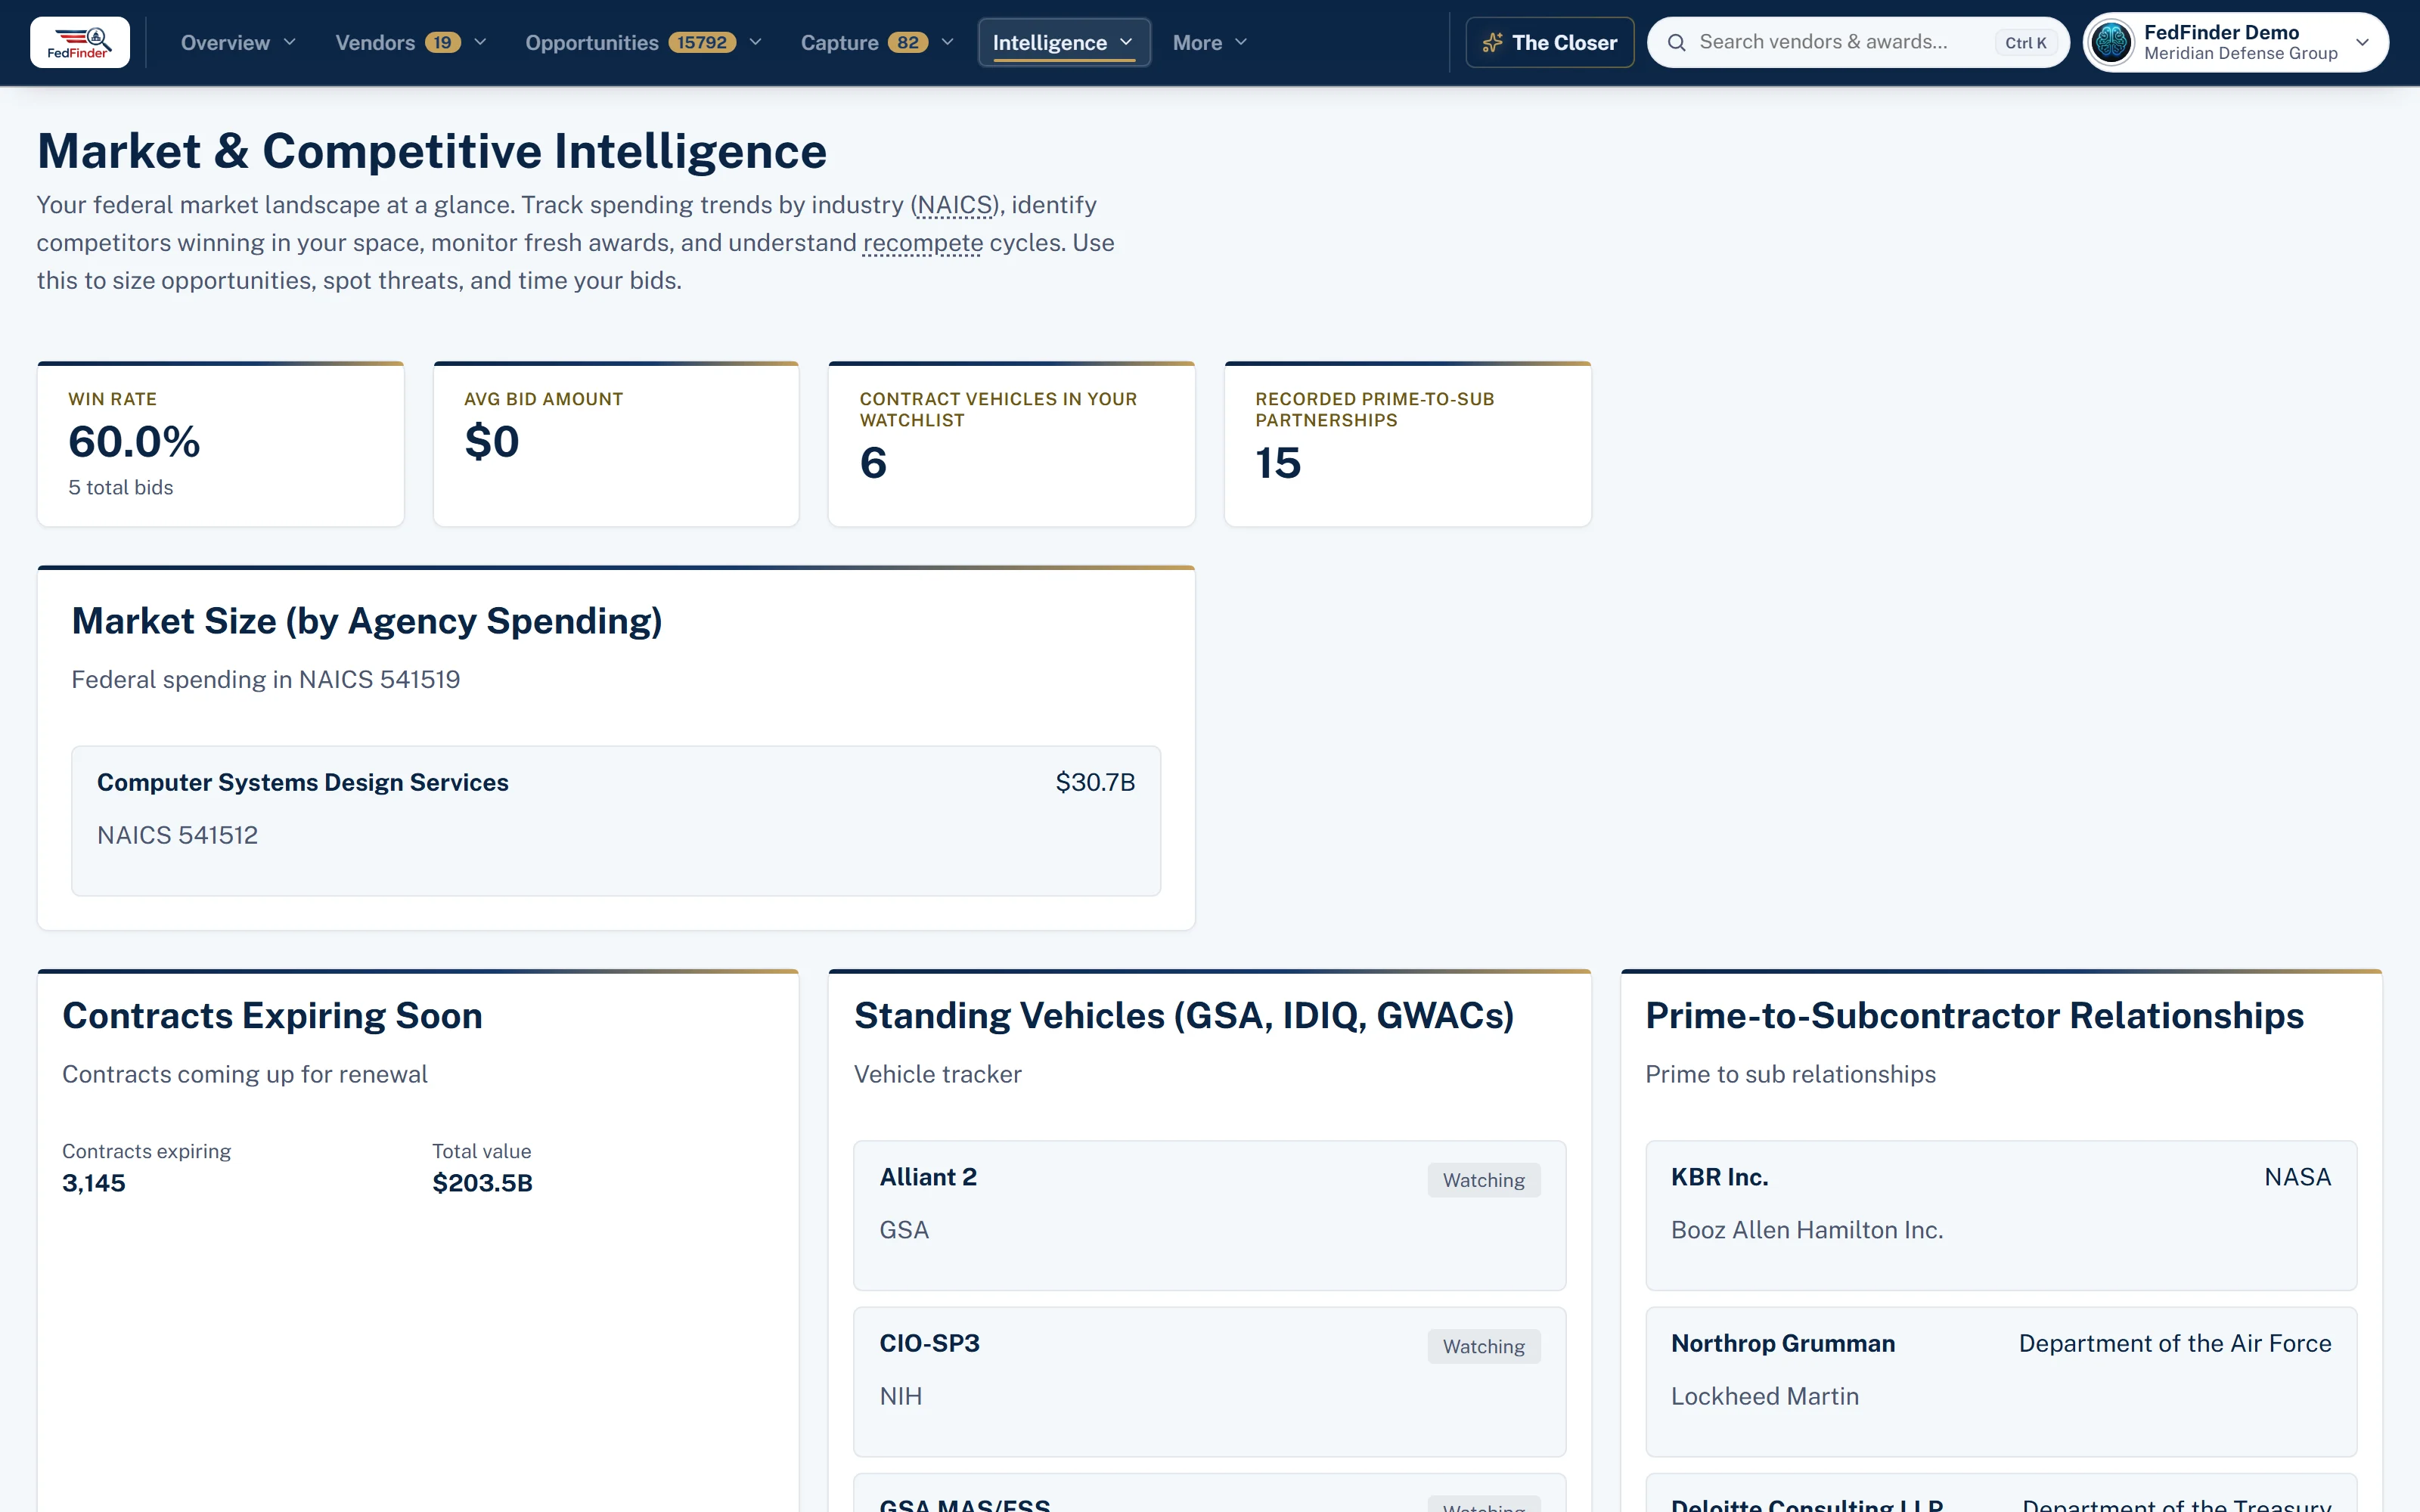Click the Prime-to-Subcontractor Relationships heading
The width and height of the screenshot is (2420, 1512).
click(1975, 1016)
